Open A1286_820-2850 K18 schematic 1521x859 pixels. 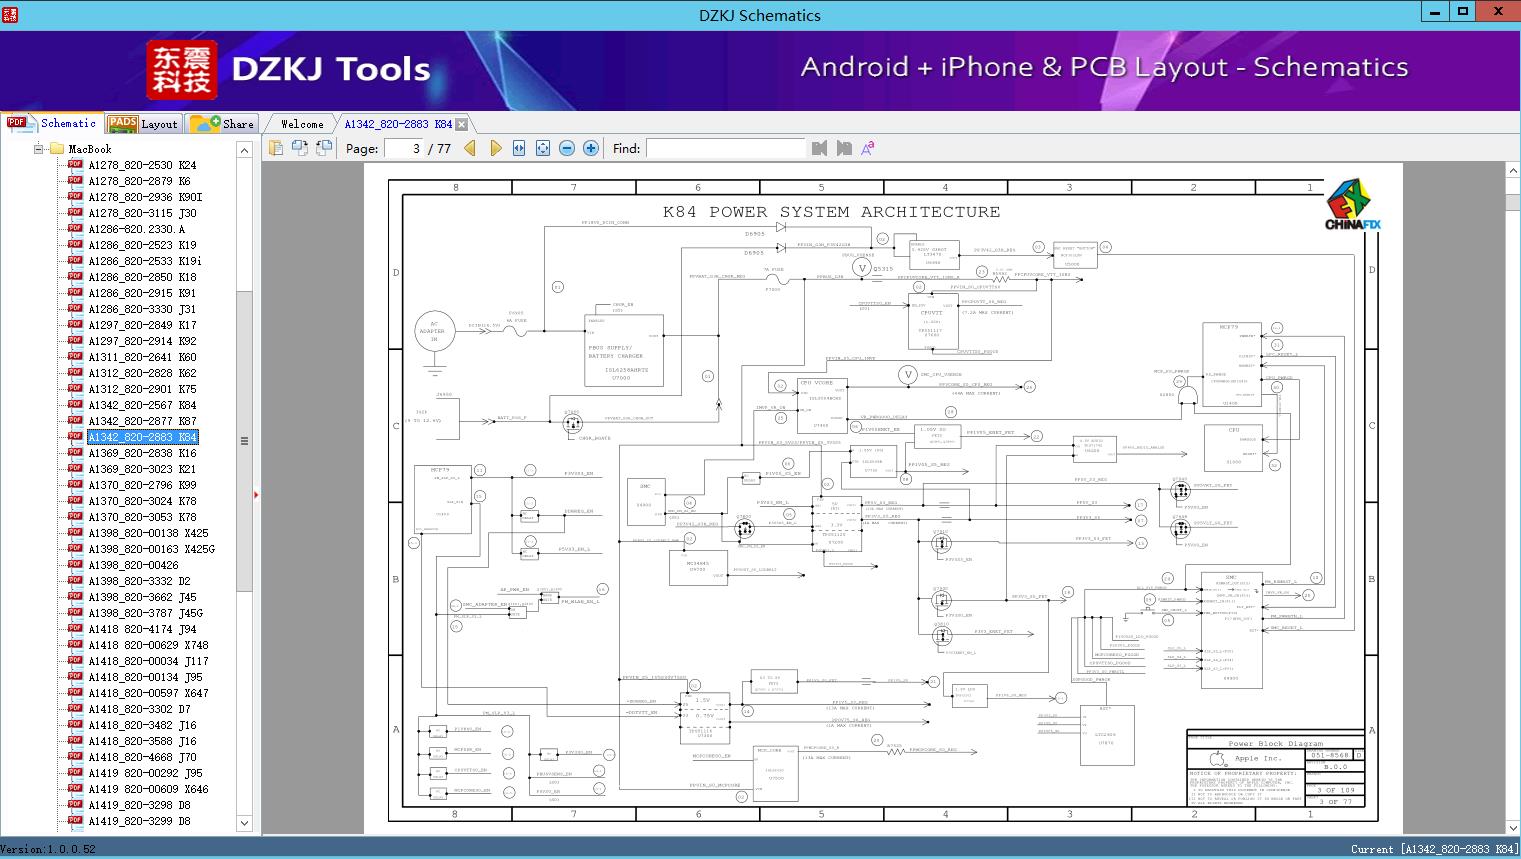point(142,277)
